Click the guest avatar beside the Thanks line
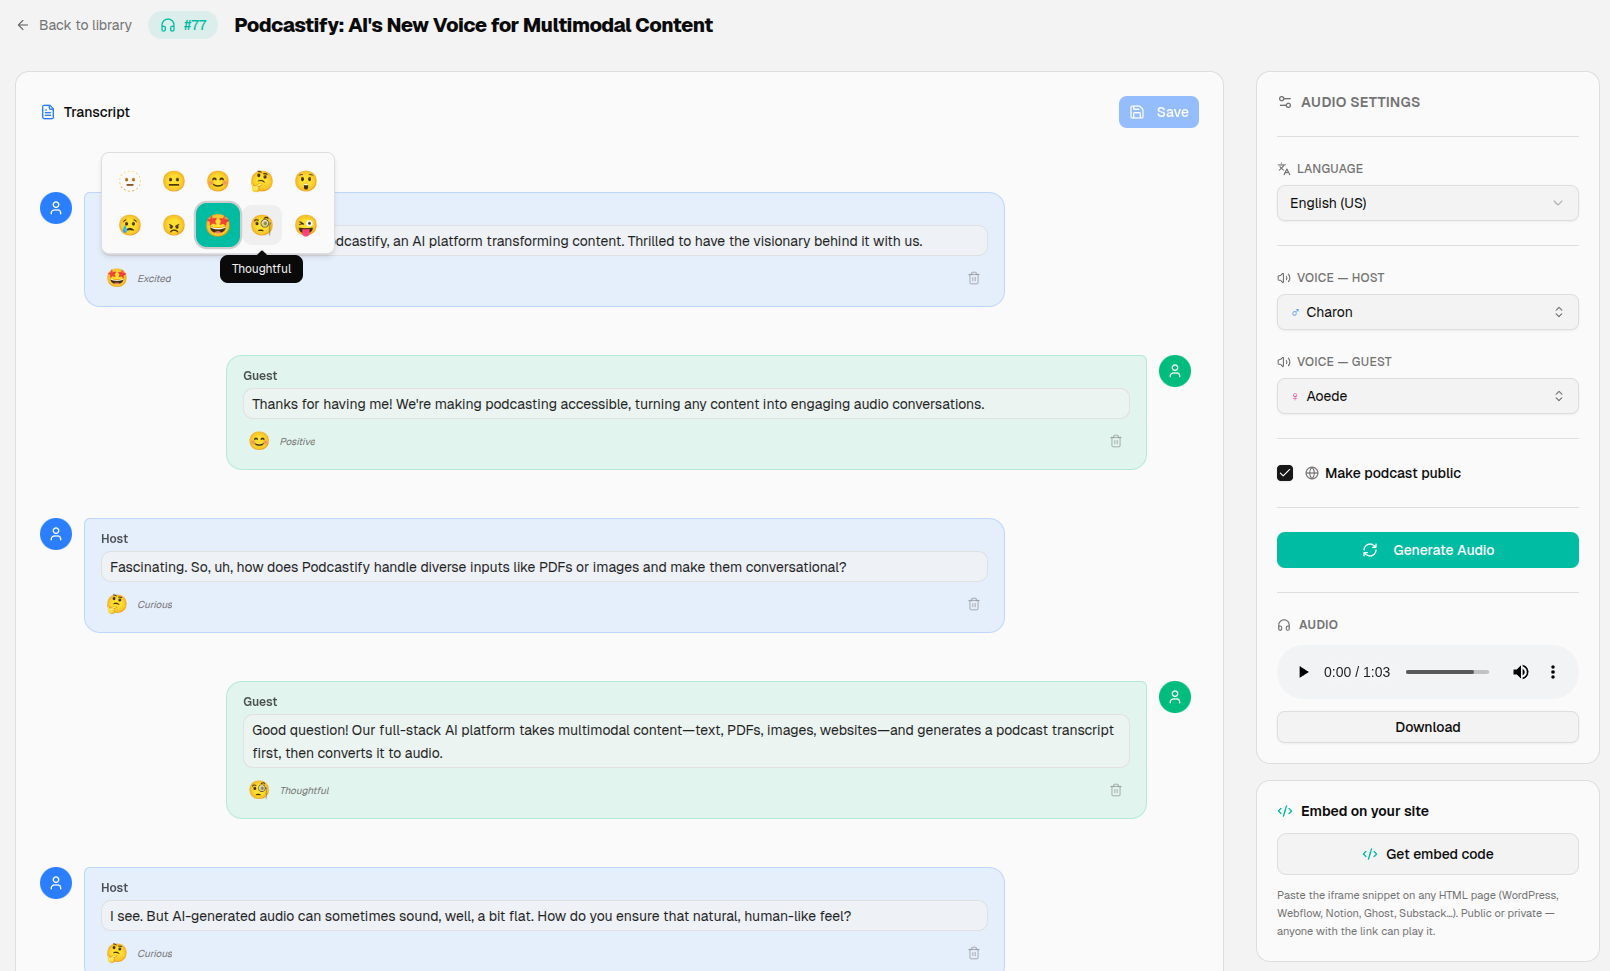 1175,371
